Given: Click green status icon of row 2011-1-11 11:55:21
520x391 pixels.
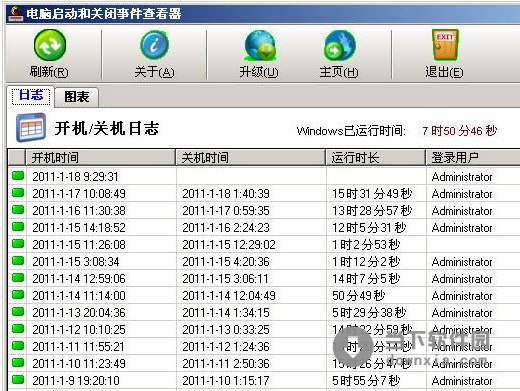Looking at the screenshot, I should click(x=18, y=346).
